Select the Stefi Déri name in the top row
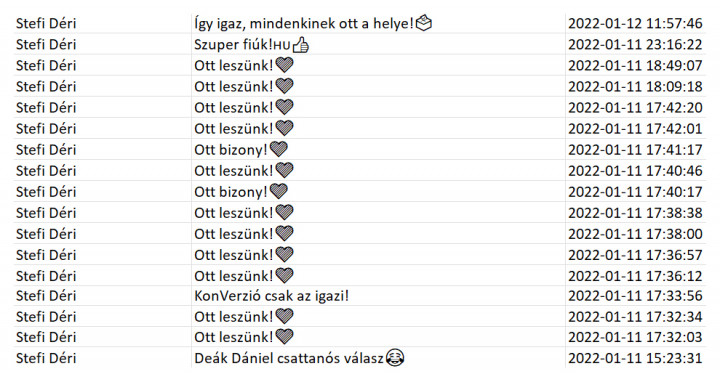The height and width of the screenshot is (382, 720). coord(46,23)
